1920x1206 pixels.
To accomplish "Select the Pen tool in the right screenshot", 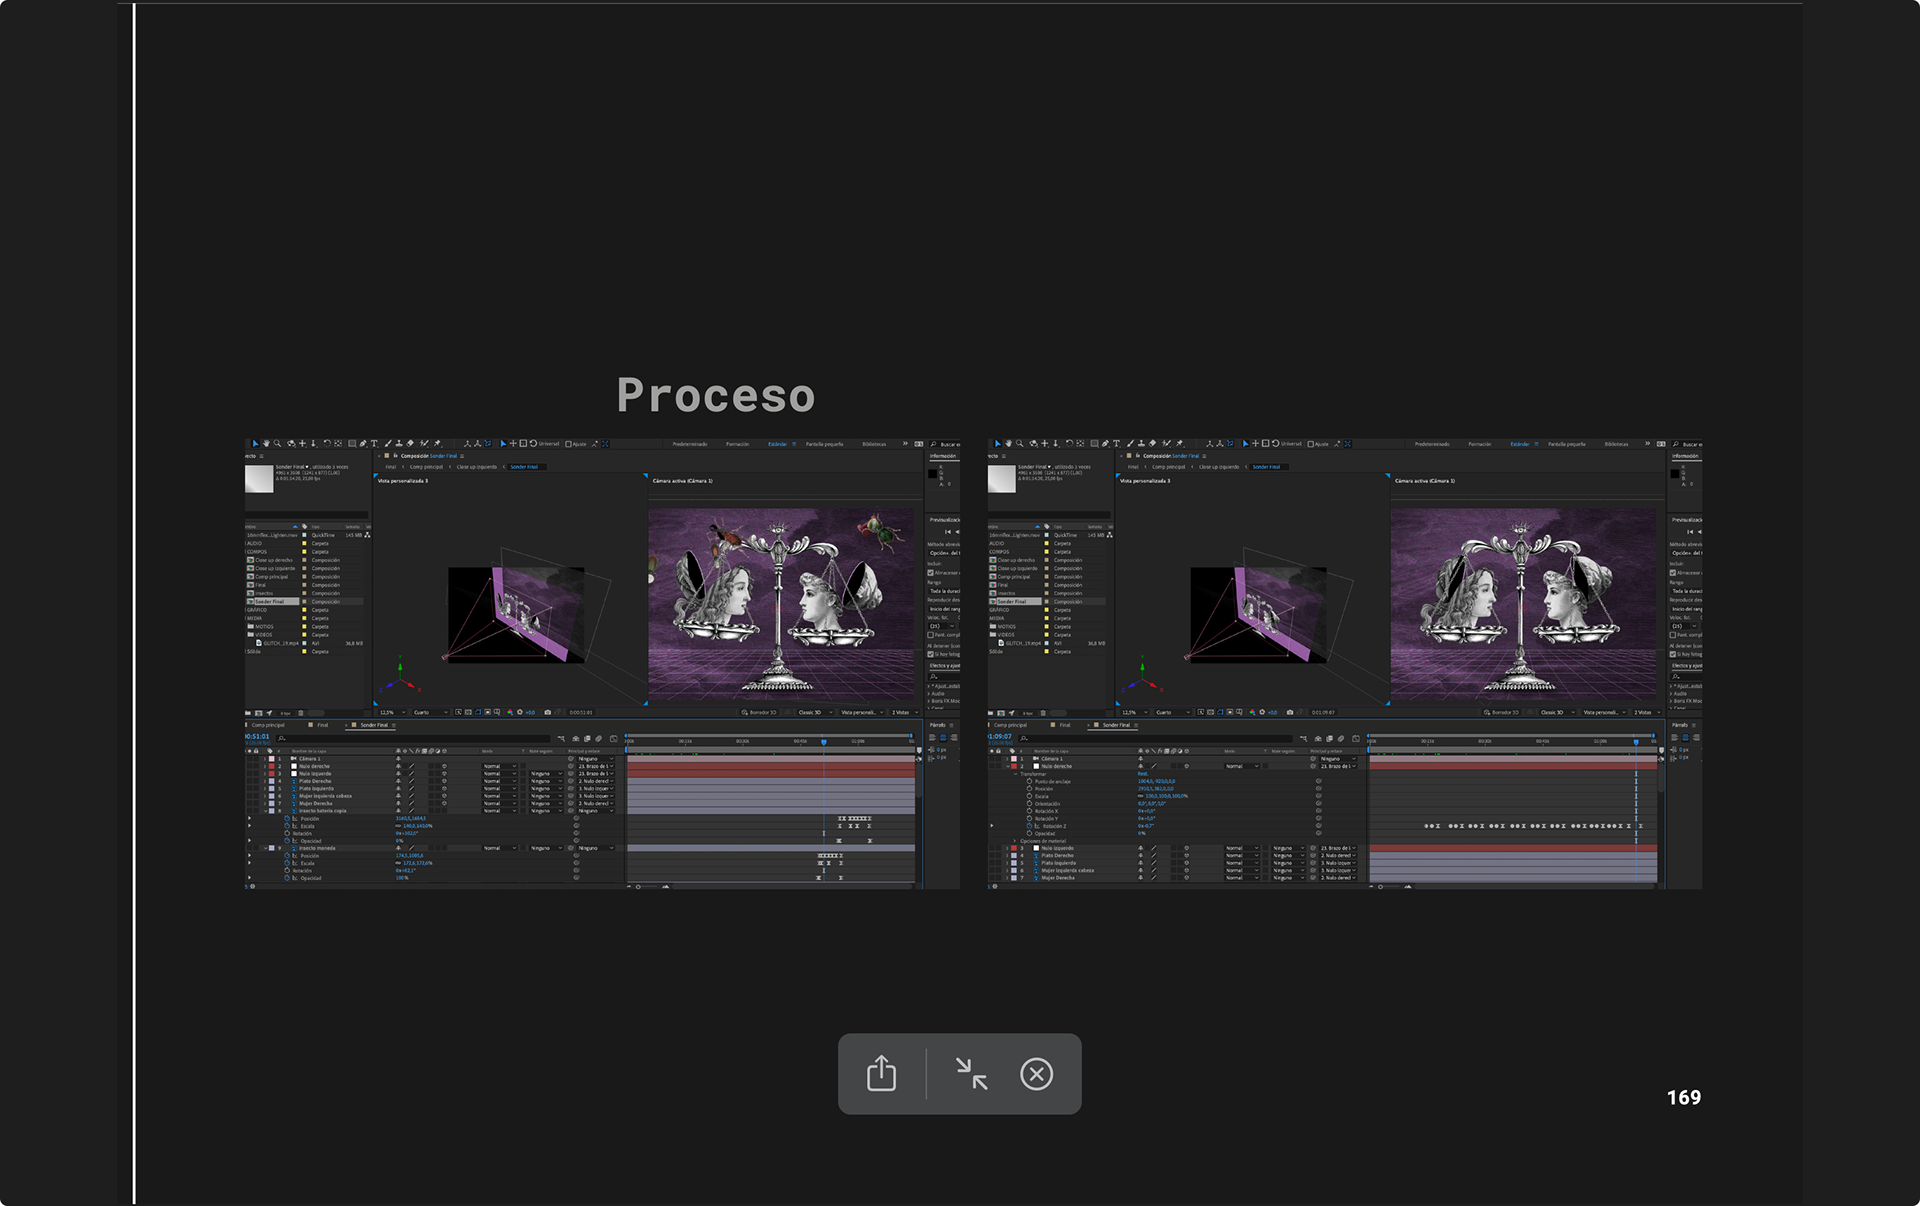I will pos(1105,443).
